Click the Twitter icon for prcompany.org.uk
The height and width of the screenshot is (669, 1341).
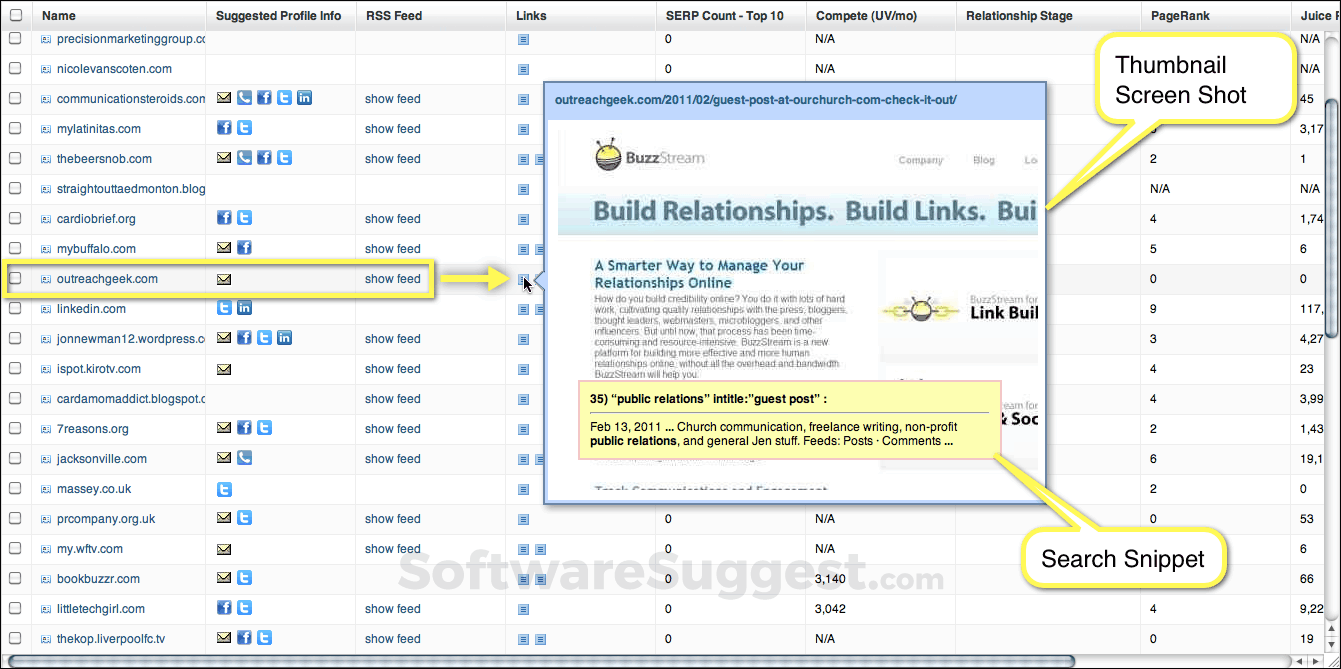pyautogui.click(x=244, y=518)
